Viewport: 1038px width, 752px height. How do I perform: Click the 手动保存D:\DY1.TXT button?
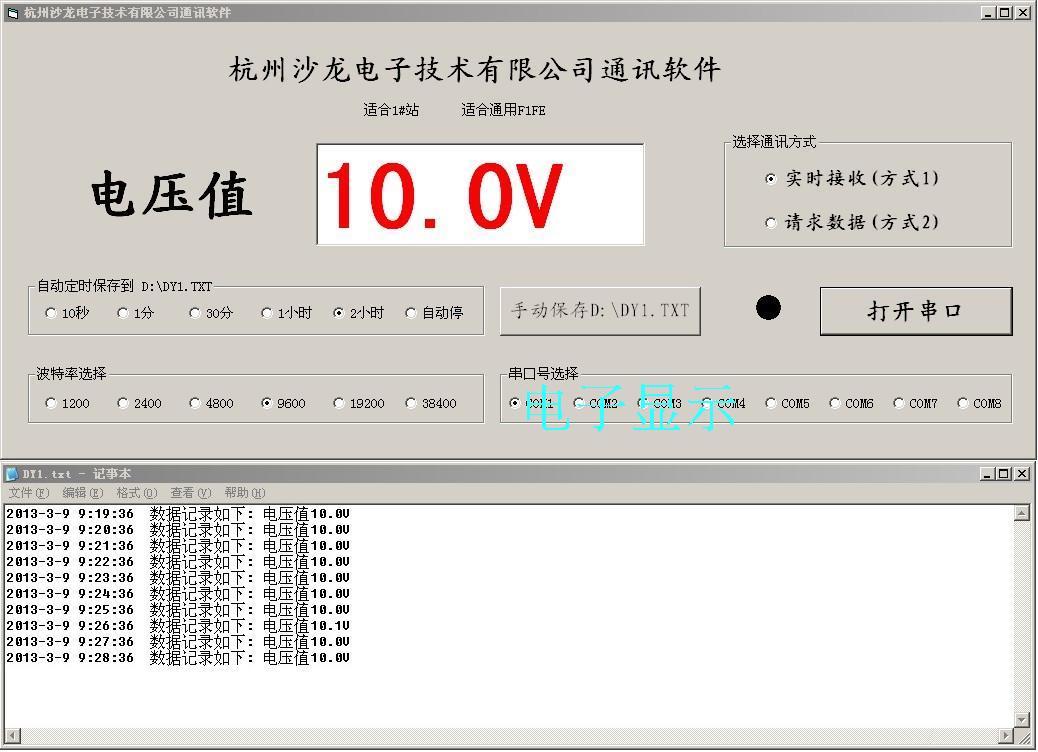pos(599,310)
